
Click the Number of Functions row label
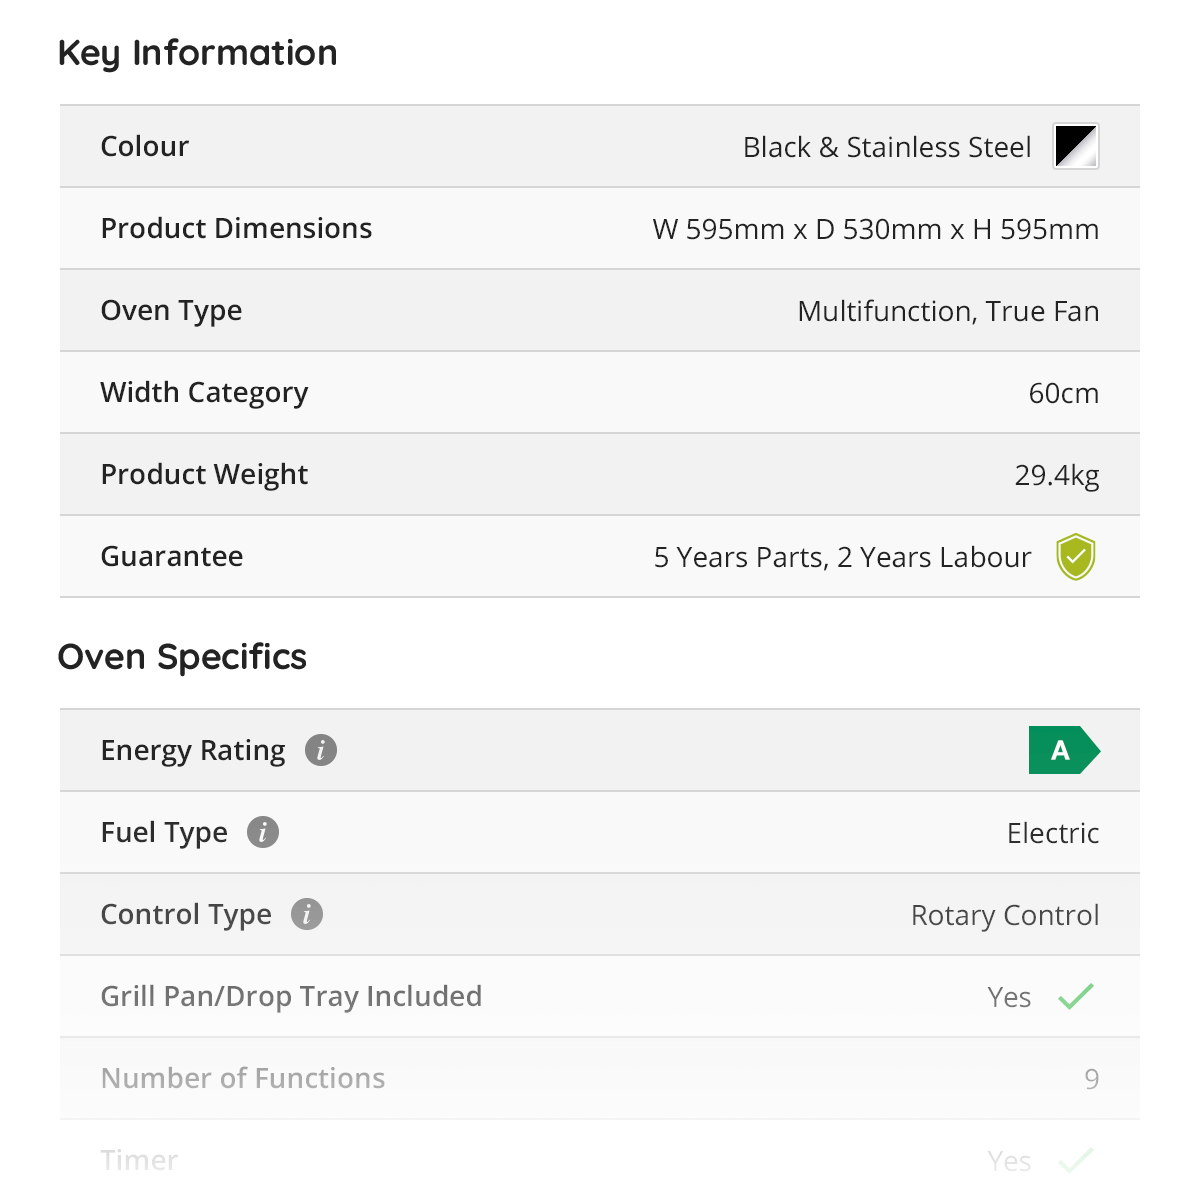[x=243, y=1079]
